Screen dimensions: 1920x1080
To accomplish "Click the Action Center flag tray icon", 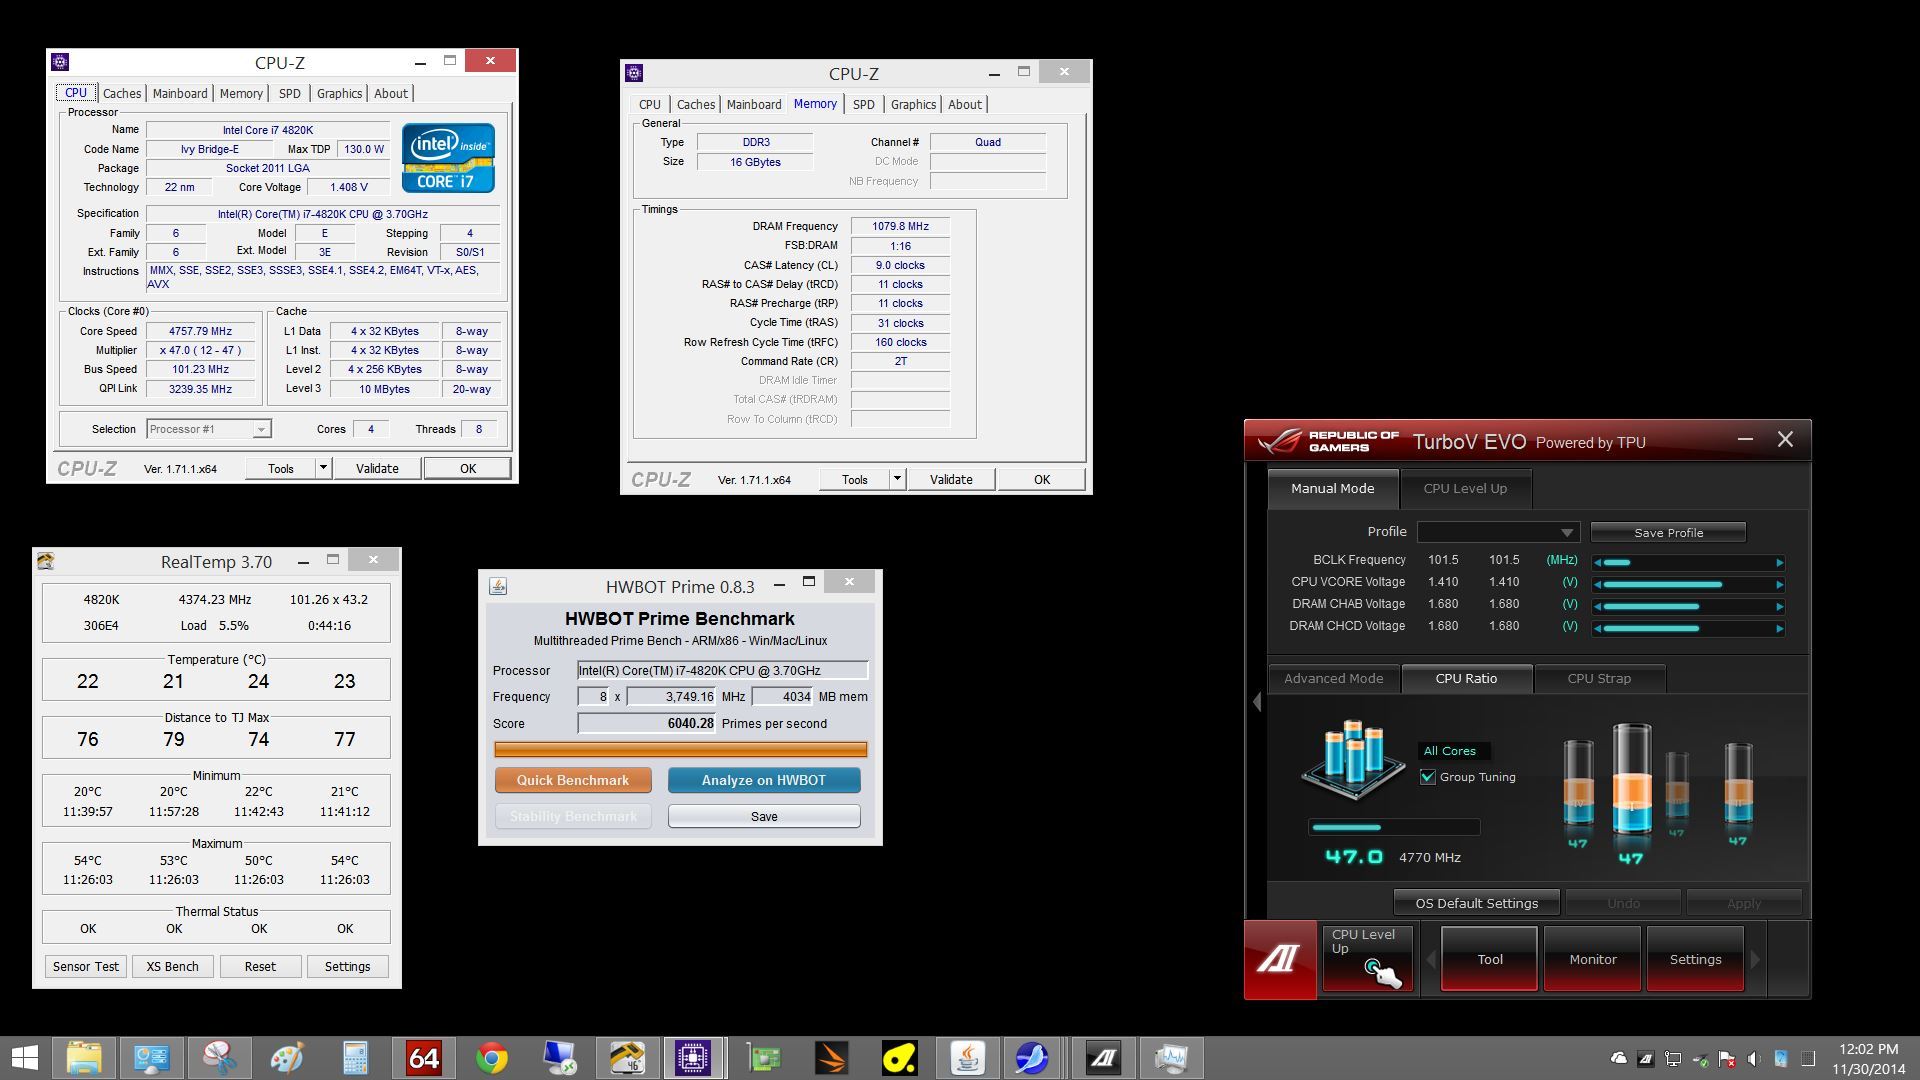I will pos(1727,1058).
